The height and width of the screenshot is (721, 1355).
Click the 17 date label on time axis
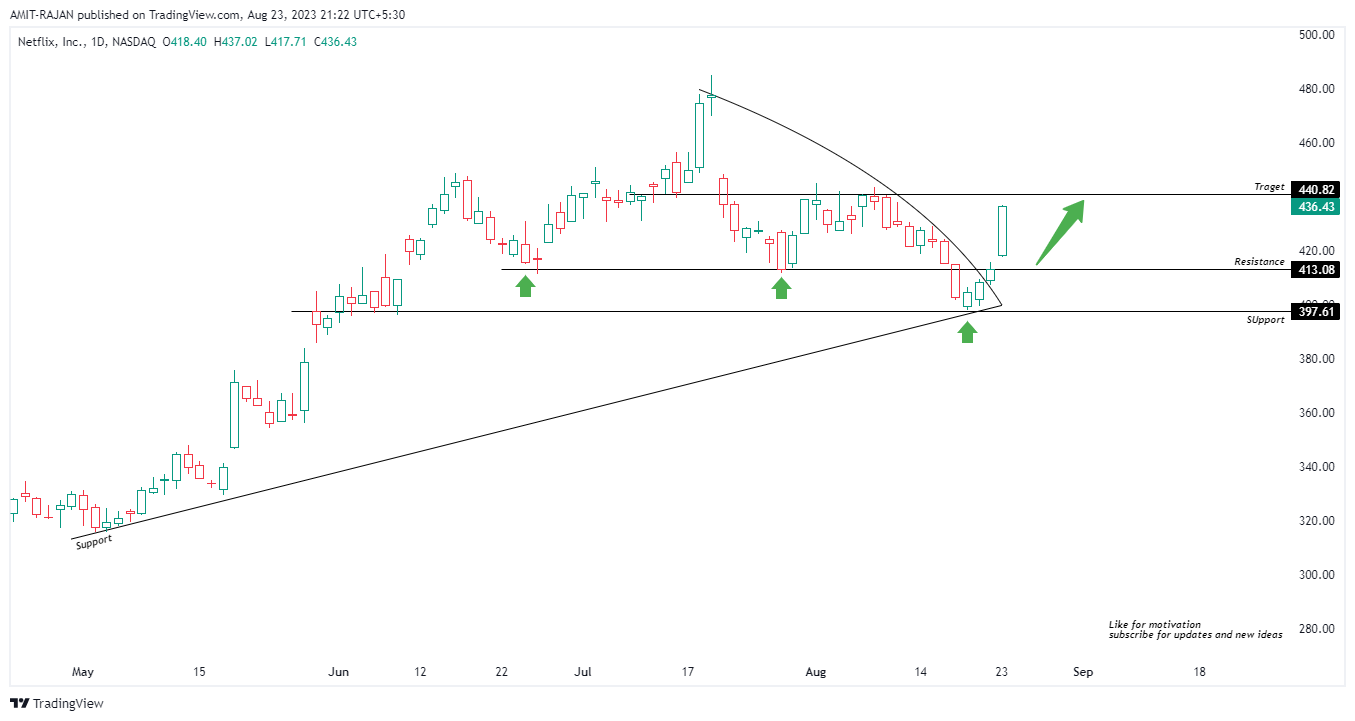688,672
